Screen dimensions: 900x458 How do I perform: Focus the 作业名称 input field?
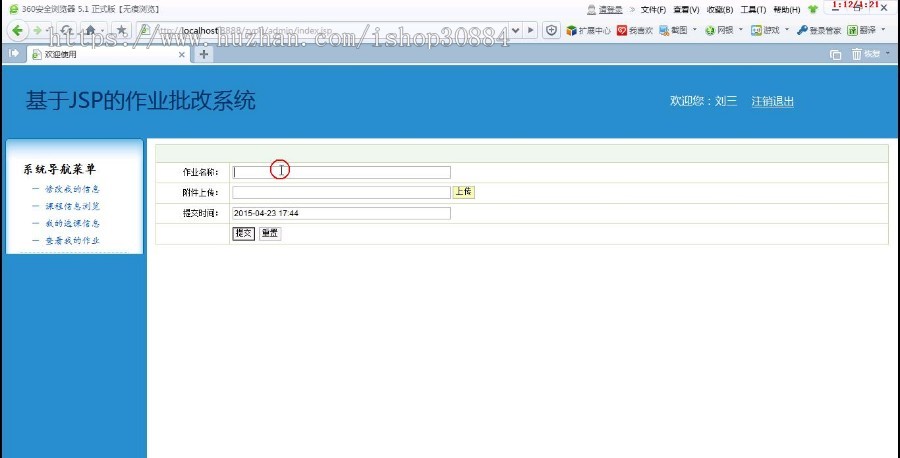click(342, 172)
